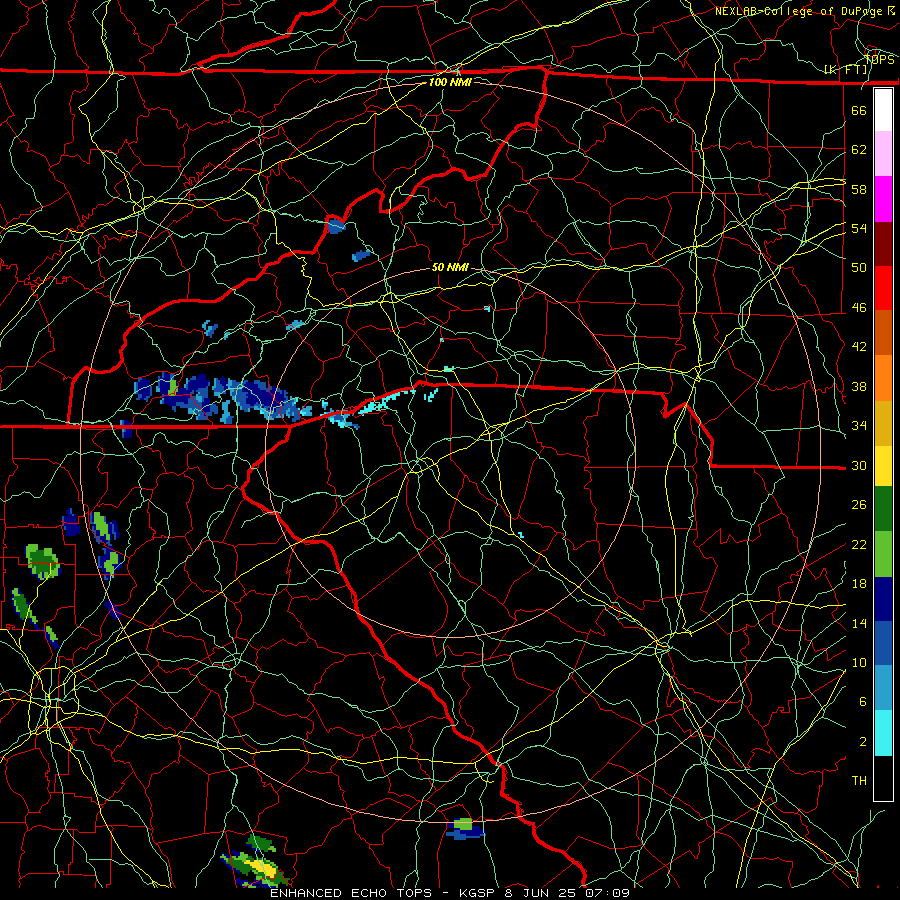Click the cyan legend swatch near 2
Screen dimensions: 900x900
[883, 733]
